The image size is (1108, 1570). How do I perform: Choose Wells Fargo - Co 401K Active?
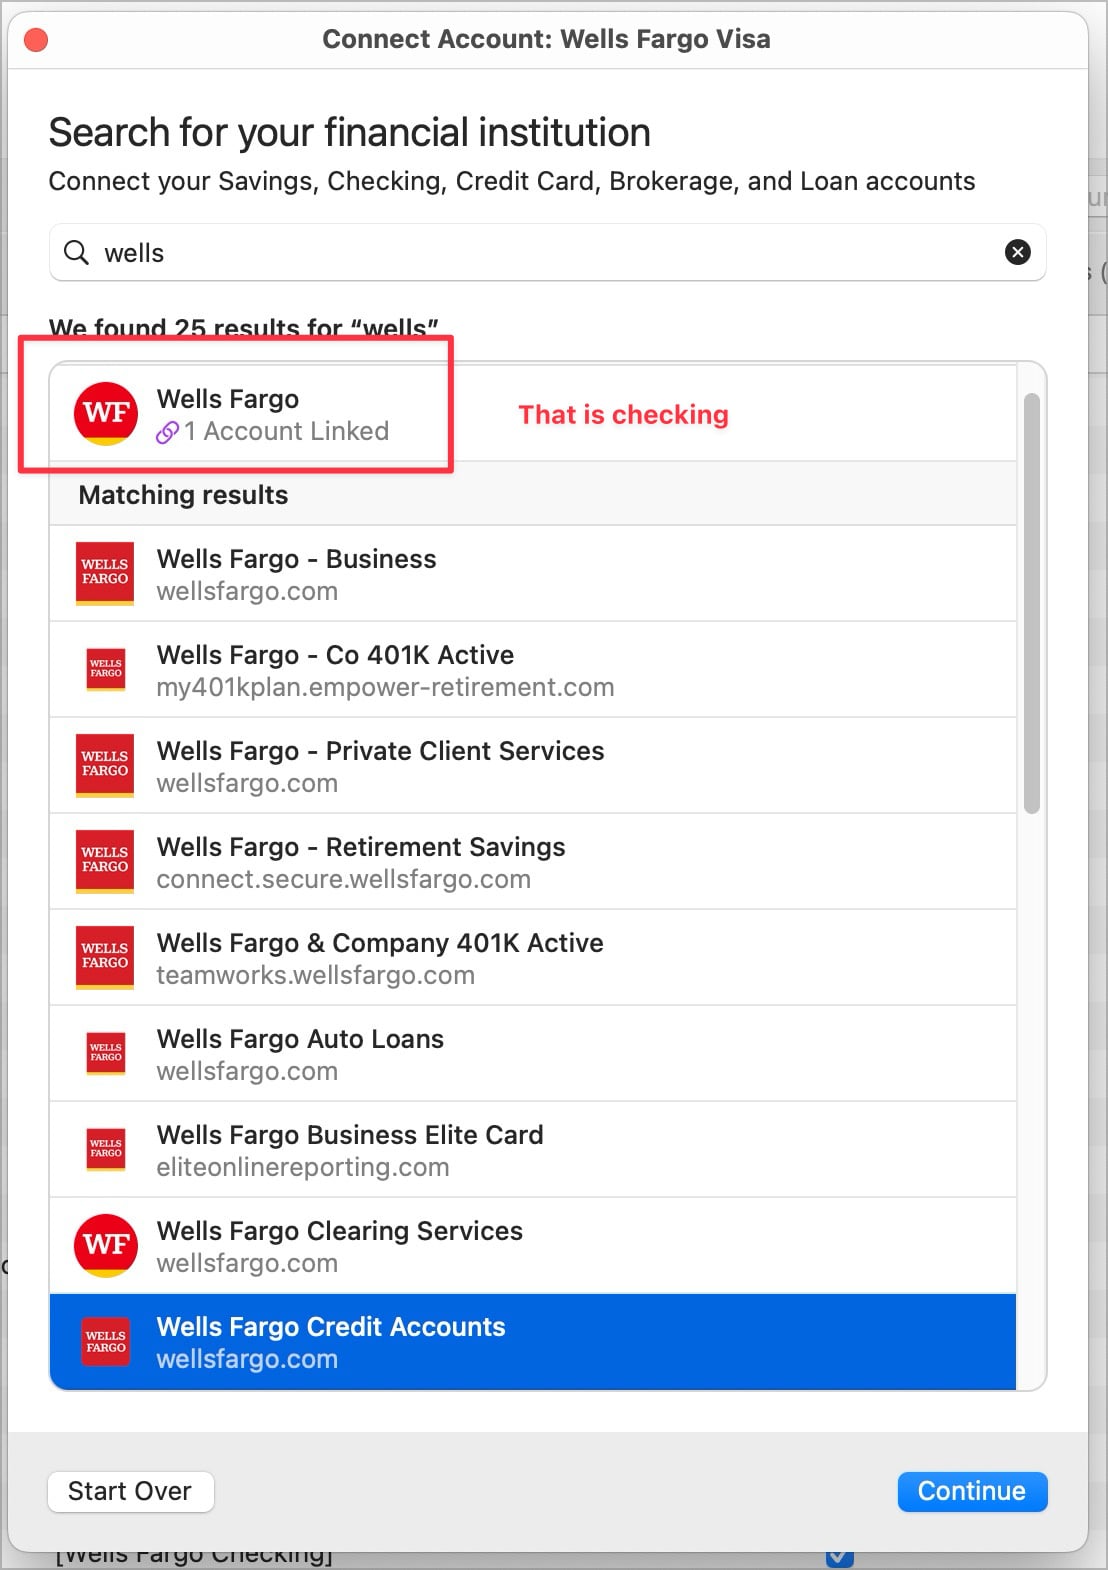(x=533, y=670)
